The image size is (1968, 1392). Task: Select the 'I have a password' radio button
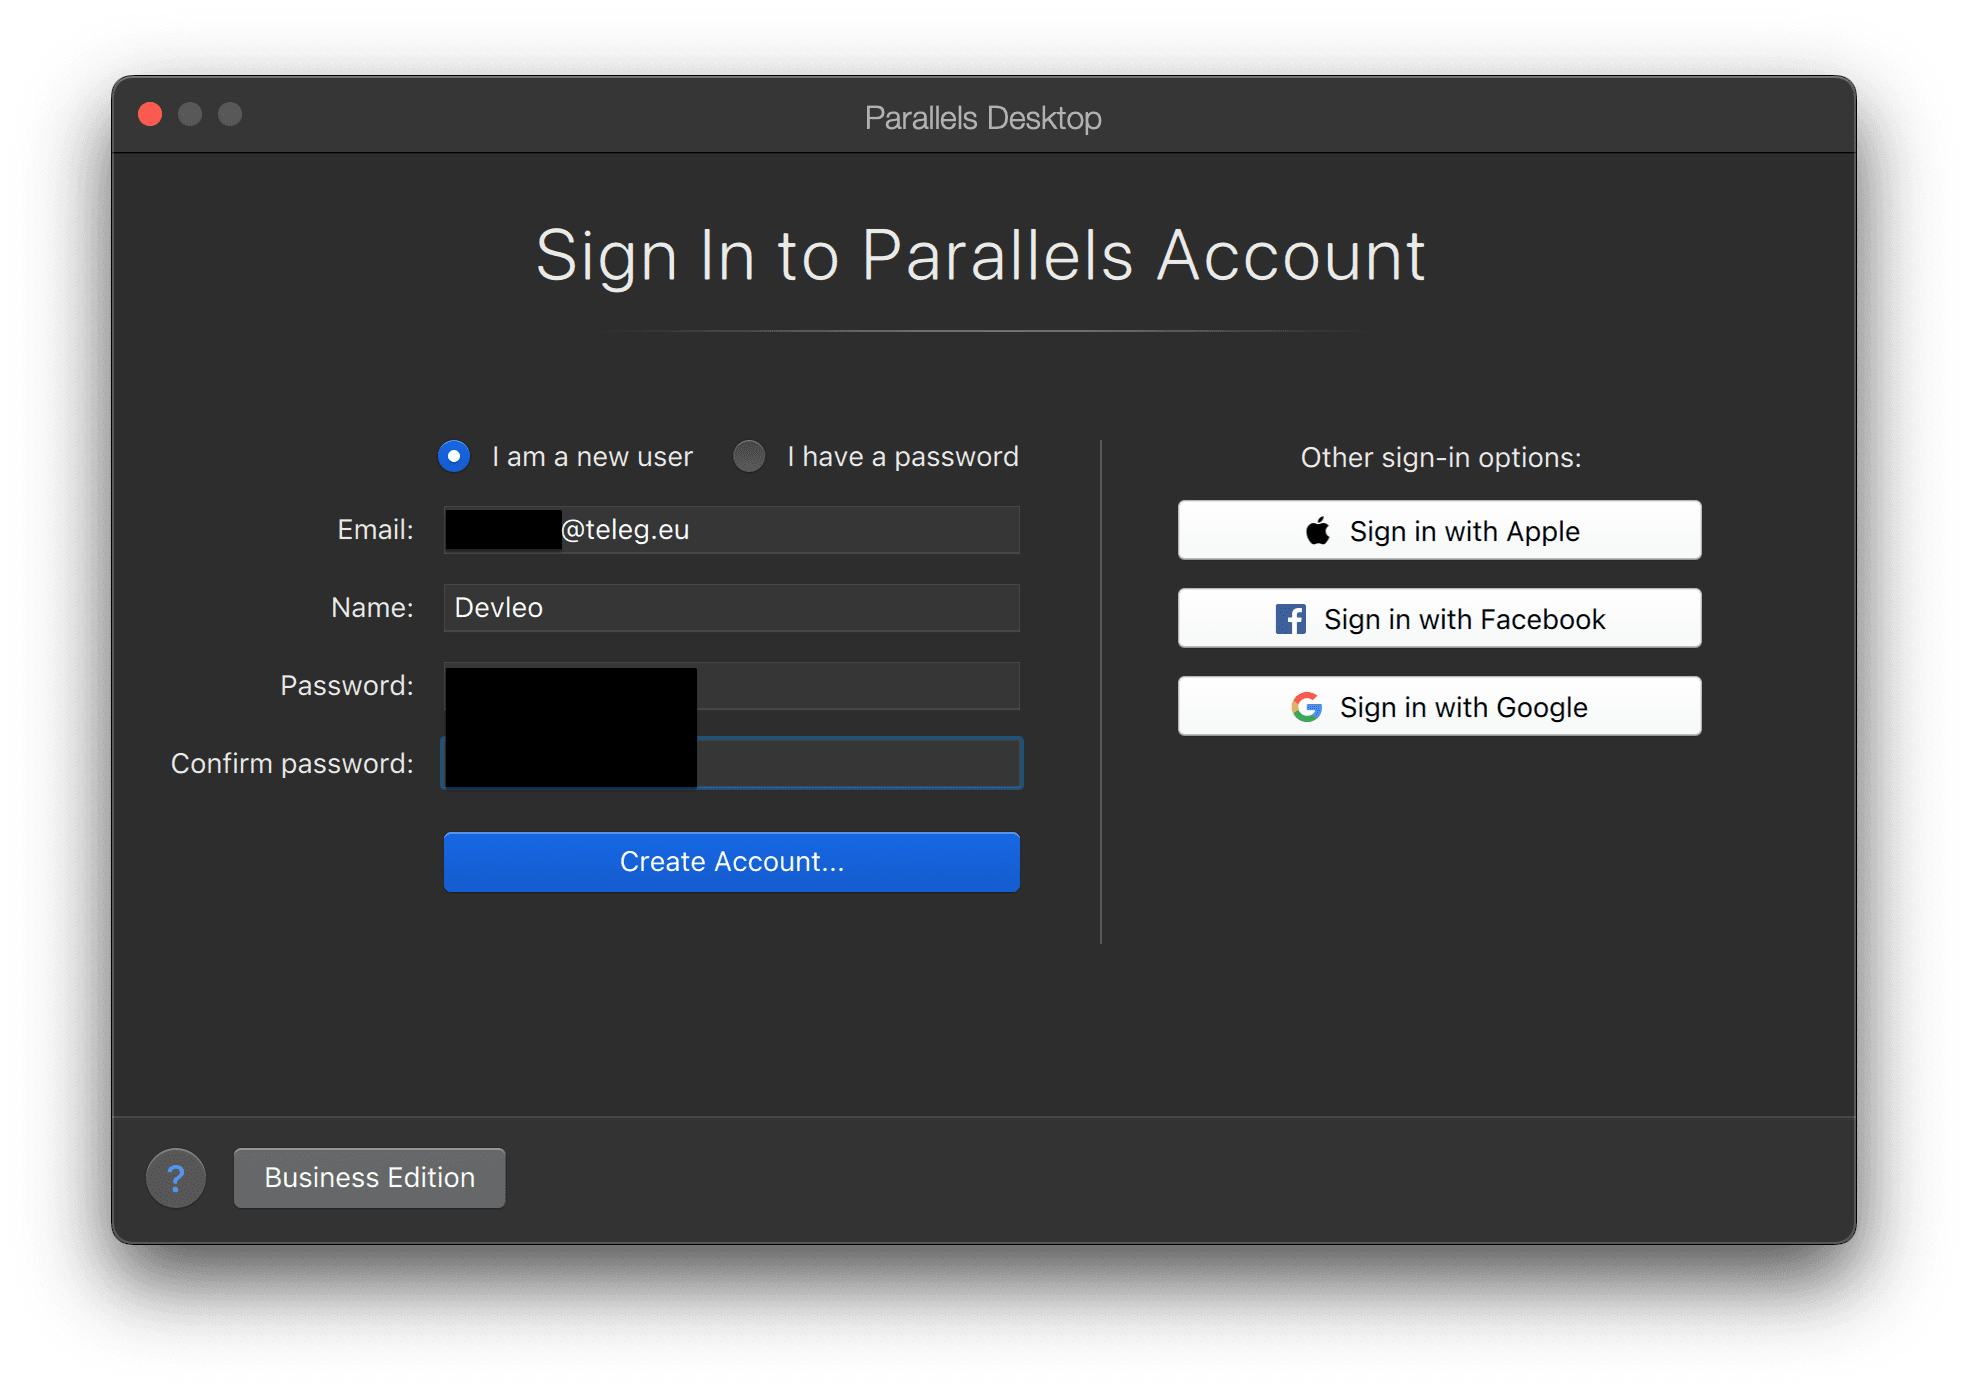click(x=749, y=456)
